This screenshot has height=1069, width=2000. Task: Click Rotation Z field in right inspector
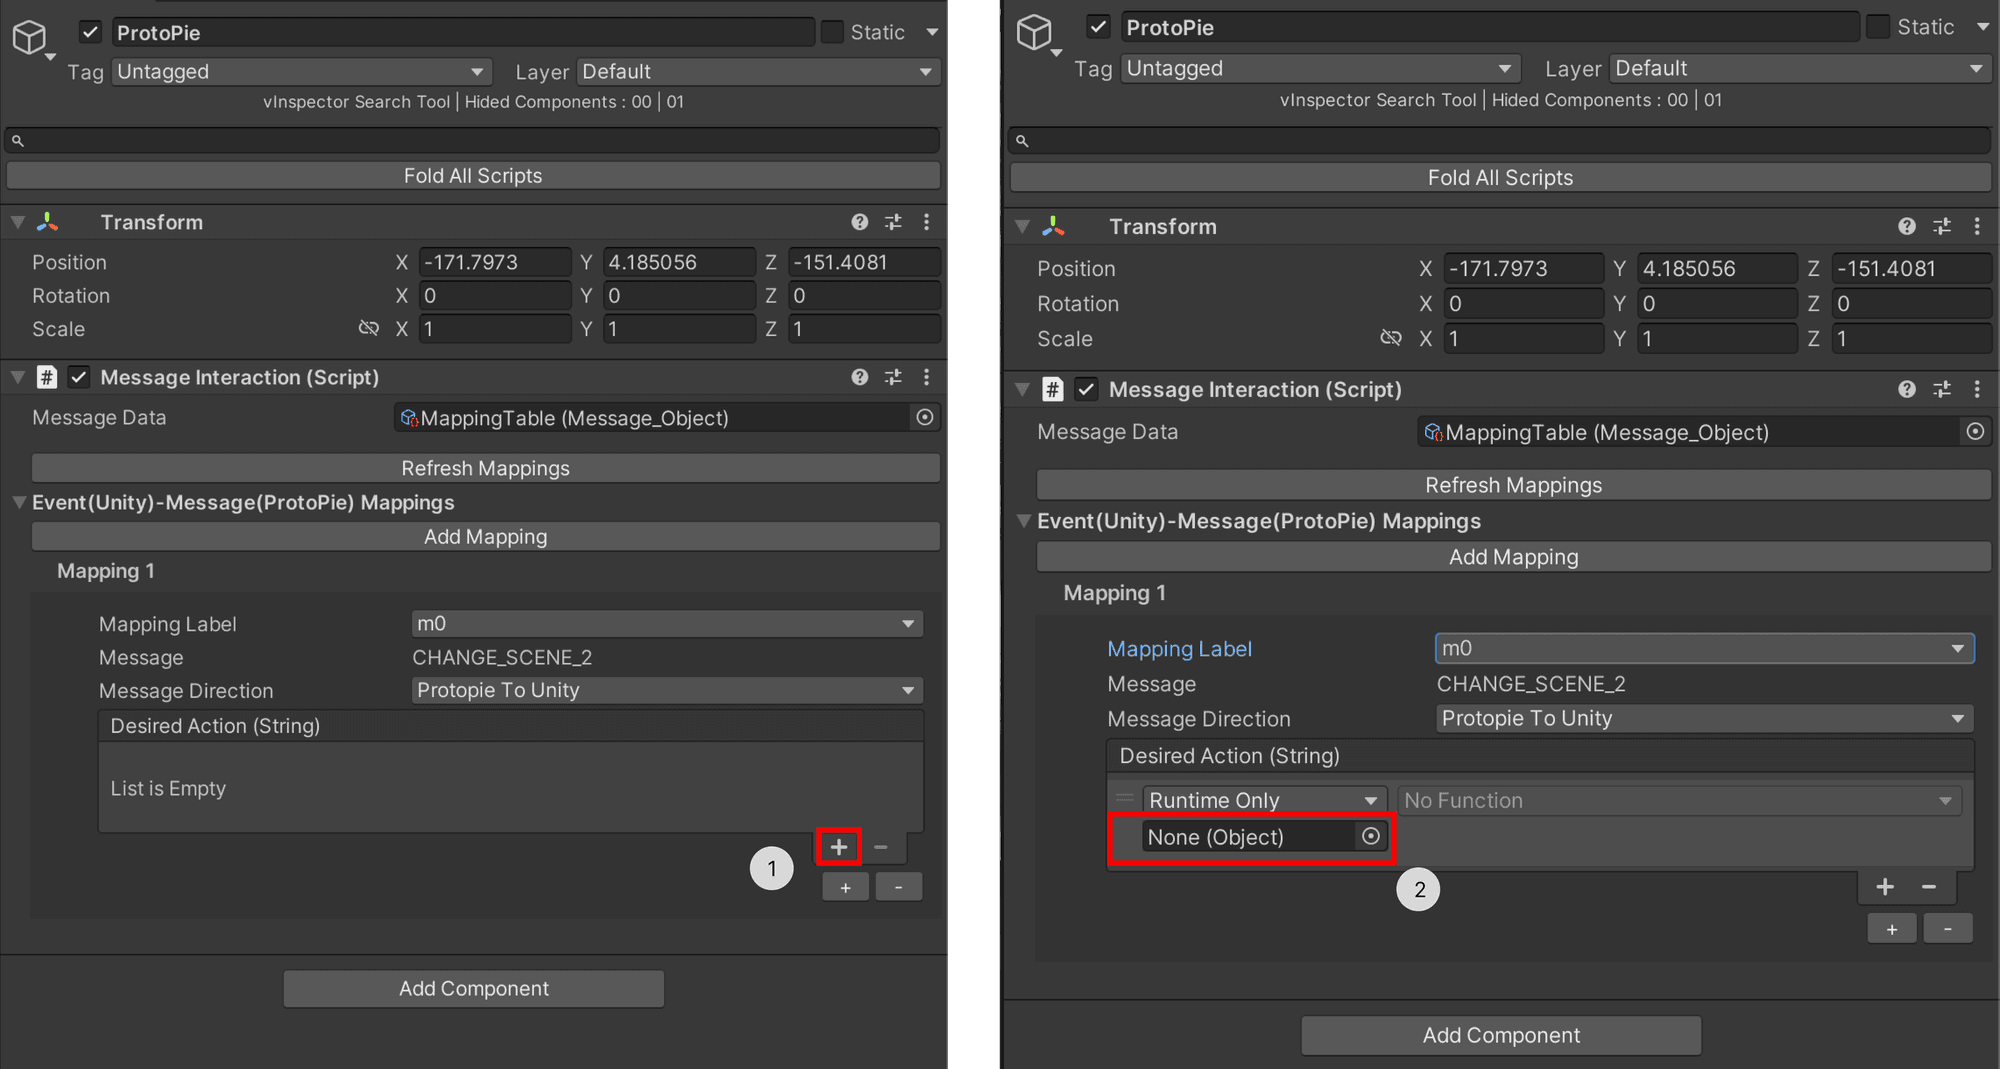[x=1911, y=303]
